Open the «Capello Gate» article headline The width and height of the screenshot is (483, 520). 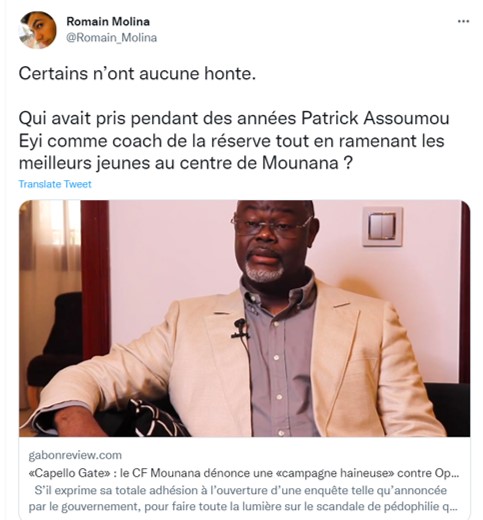pyautogui.click(x=244, y=473)
